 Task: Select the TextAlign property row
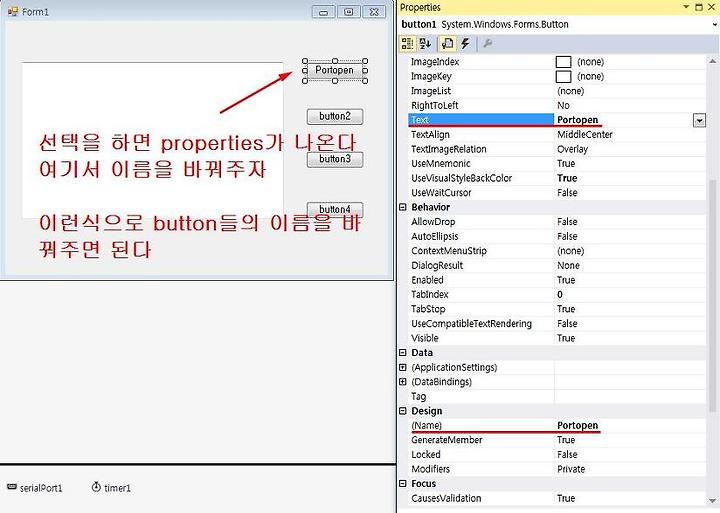pos(557,135)
